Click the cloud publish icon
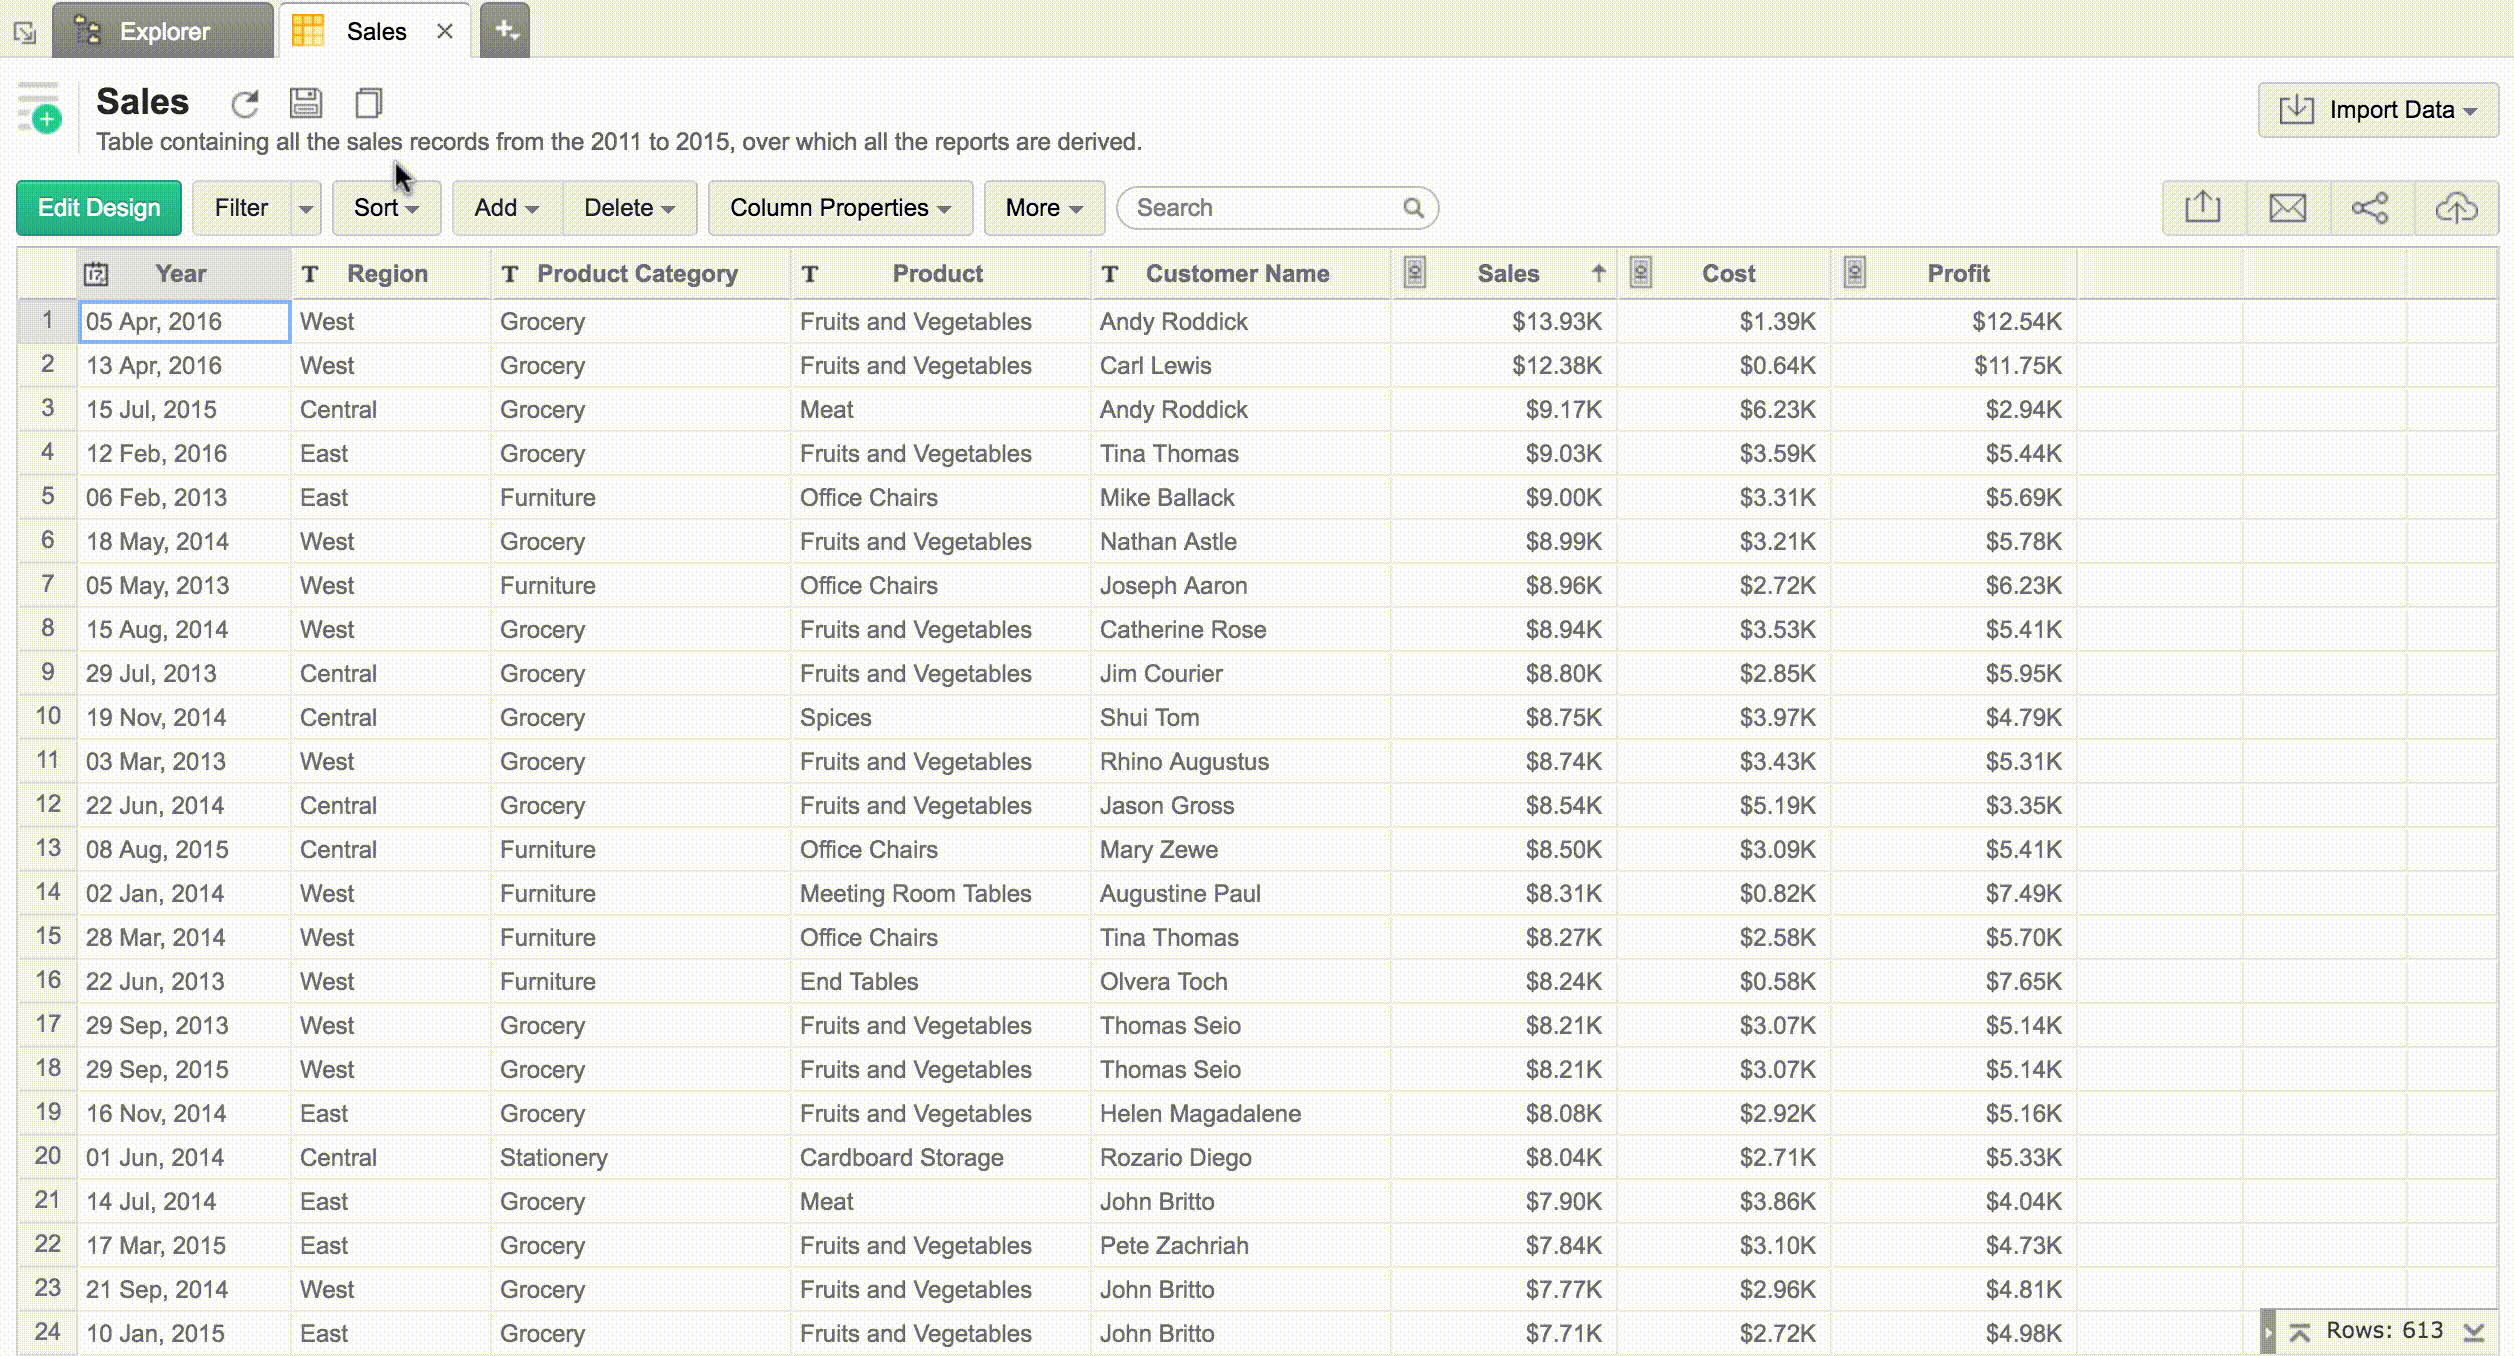Screen dimensions: 2514x1356 click(x=2456, y=208)
